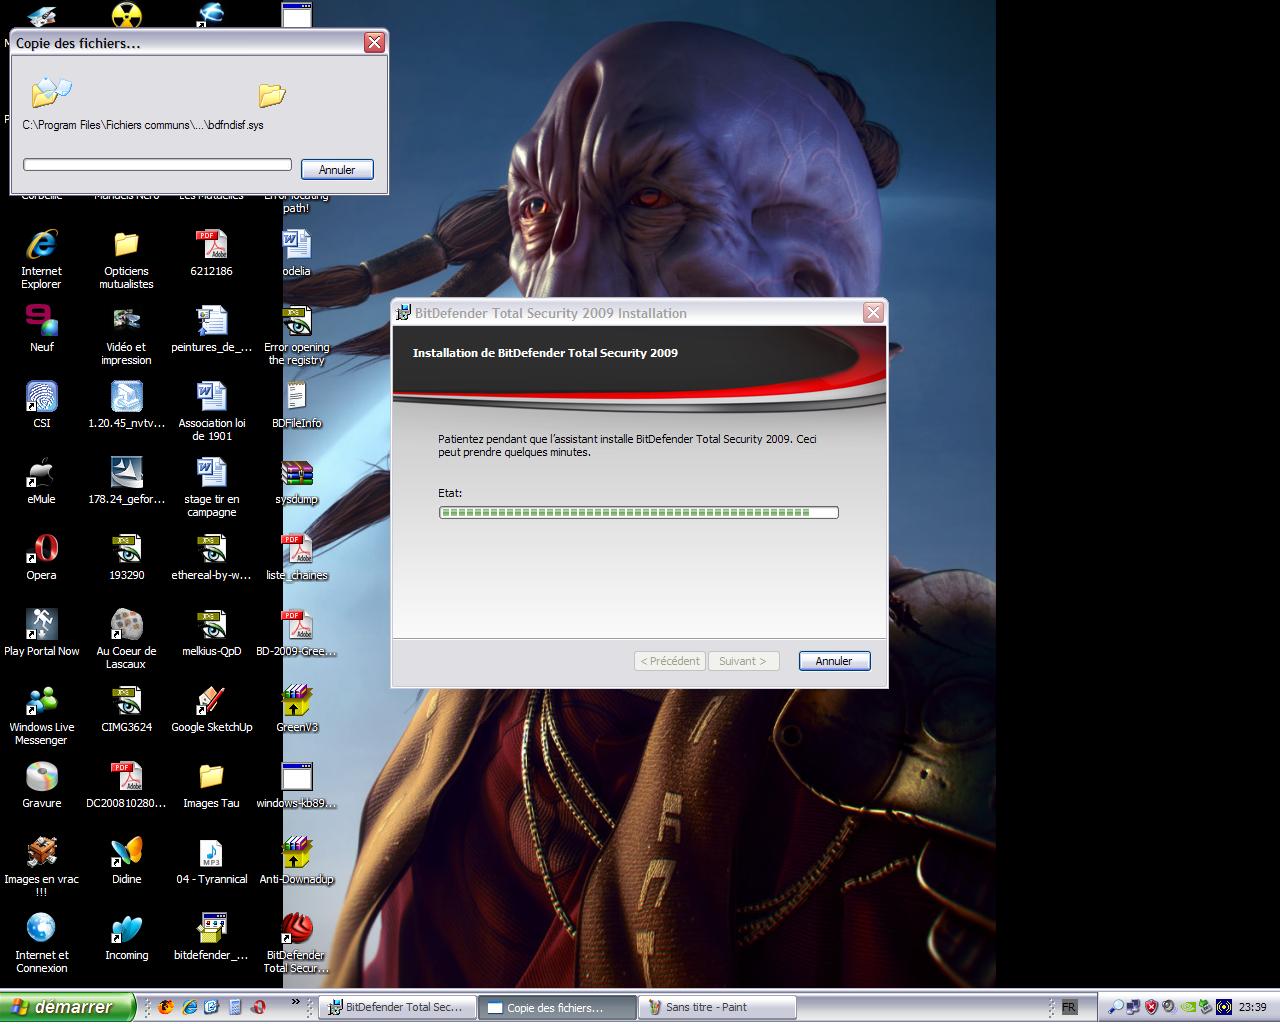
Task: Click the greyed-out Suivant button
Action: tap(743, 661)
